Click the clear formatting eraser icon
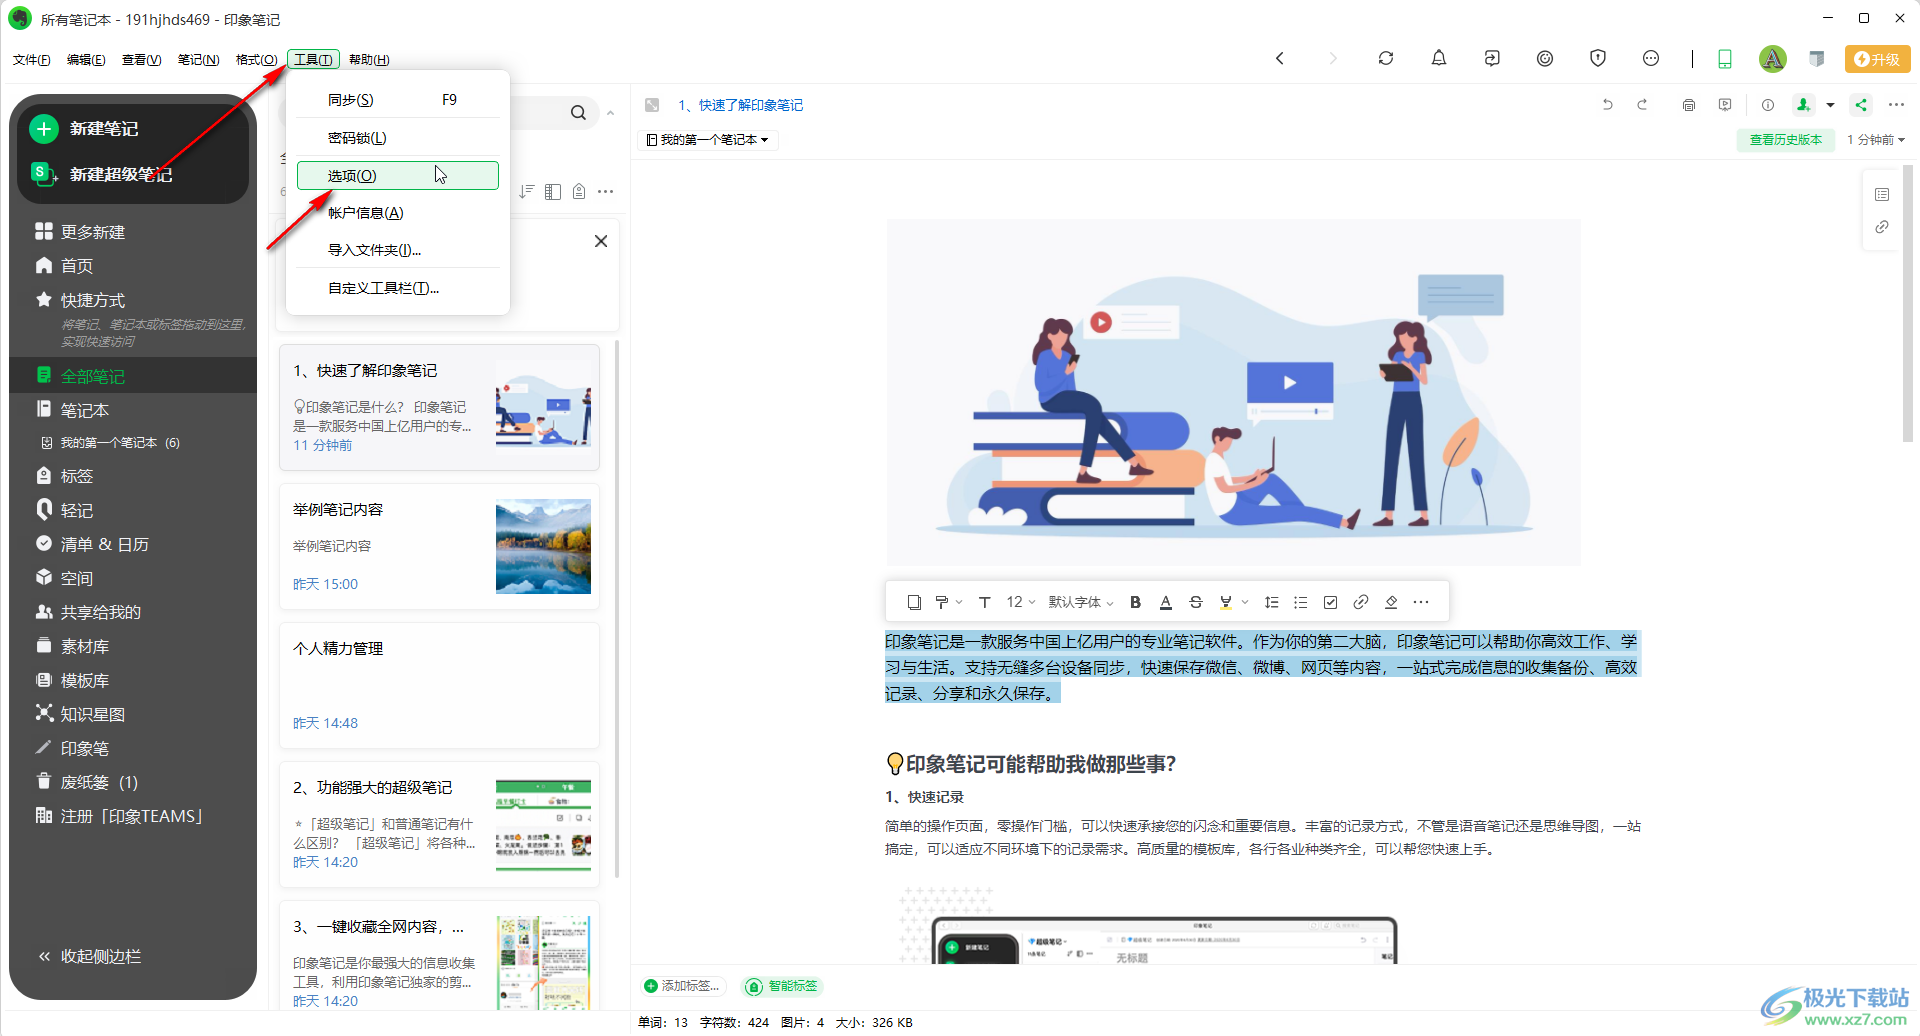Screen dimensions: 1920x1036 coord(1391,602)
